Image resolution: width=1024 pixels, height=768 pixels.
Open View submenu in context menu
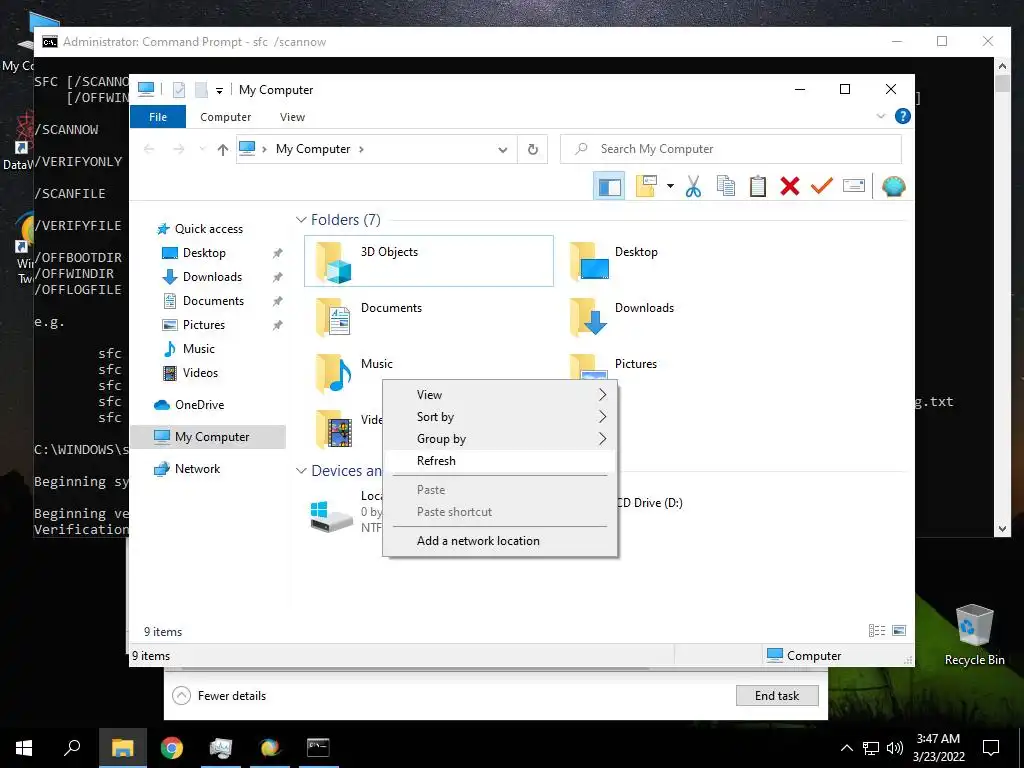pos(500,394)
